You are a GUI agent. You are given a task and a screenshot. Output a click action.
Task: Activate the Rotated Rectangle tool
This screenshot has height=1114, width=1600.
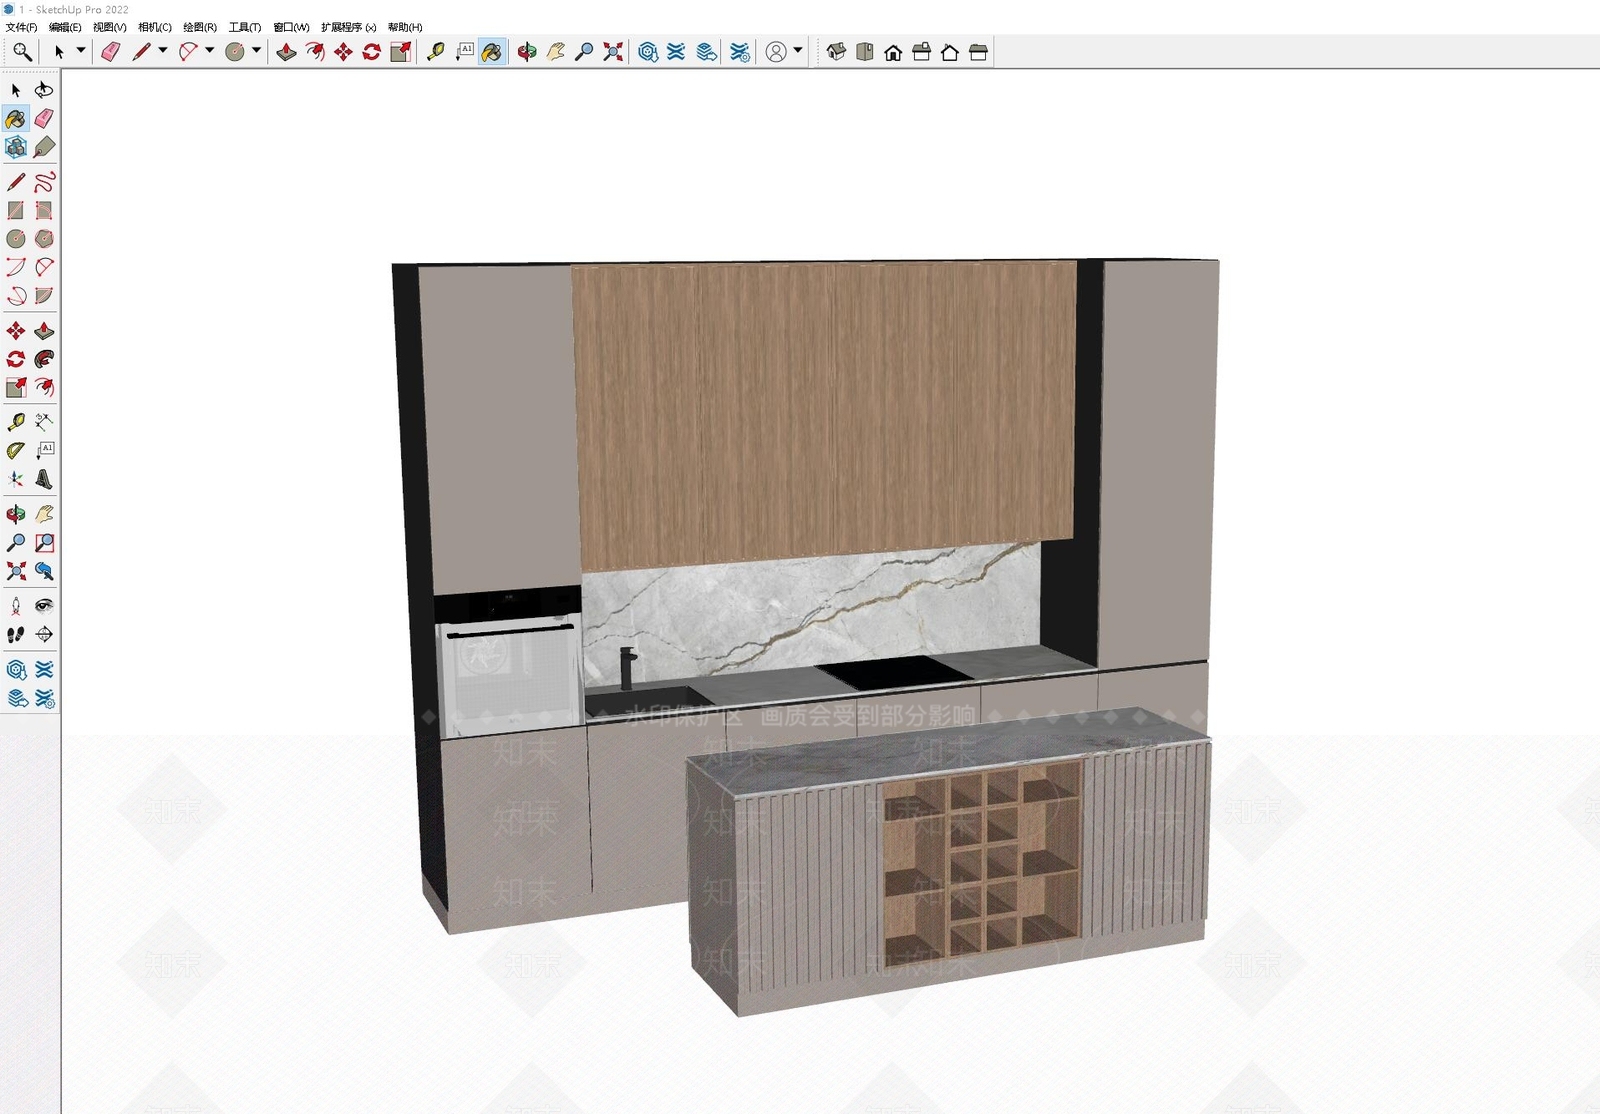[43, 210]
